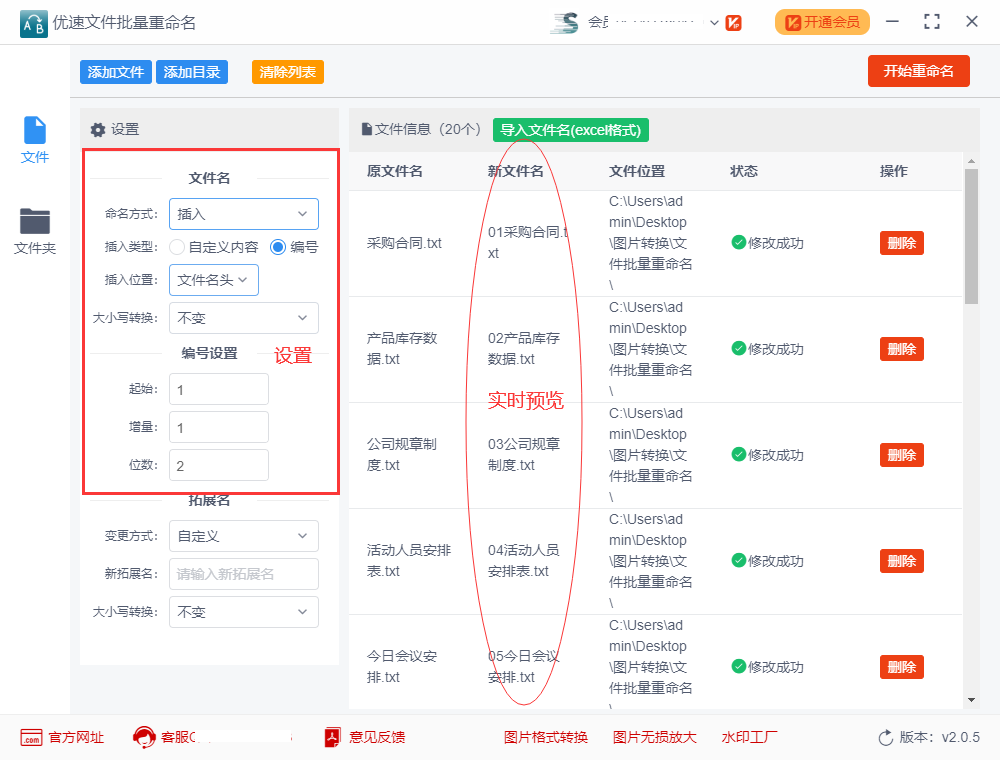Open 大小写转换 dropdown under 拓展名 section
The image size is (1000, 760).
[244, 612]
